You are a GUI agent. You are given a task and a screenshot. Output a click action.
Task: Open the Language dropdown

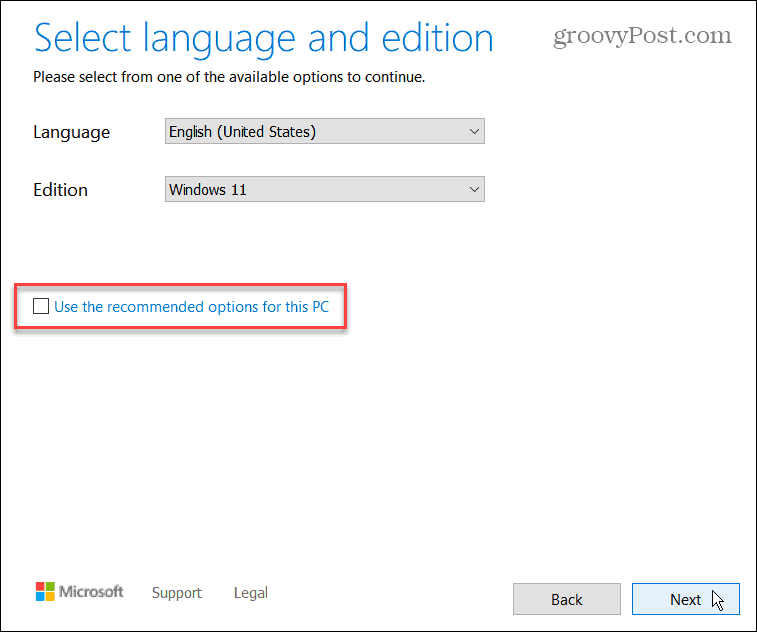(x=324, y=131)
